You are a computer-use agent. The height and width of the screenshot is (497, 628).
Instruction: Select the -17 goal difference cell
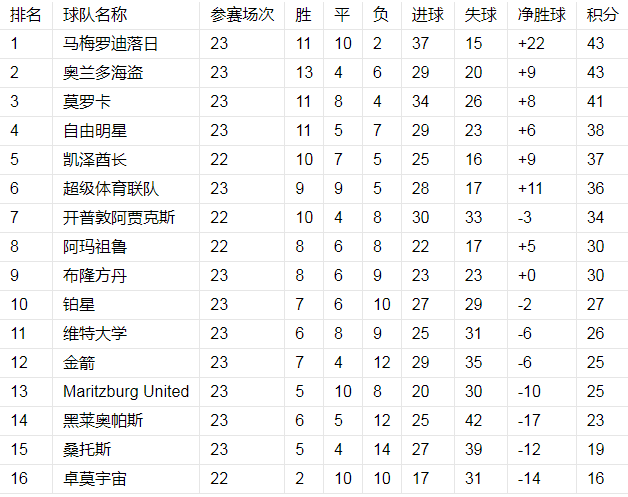(529, 421)
